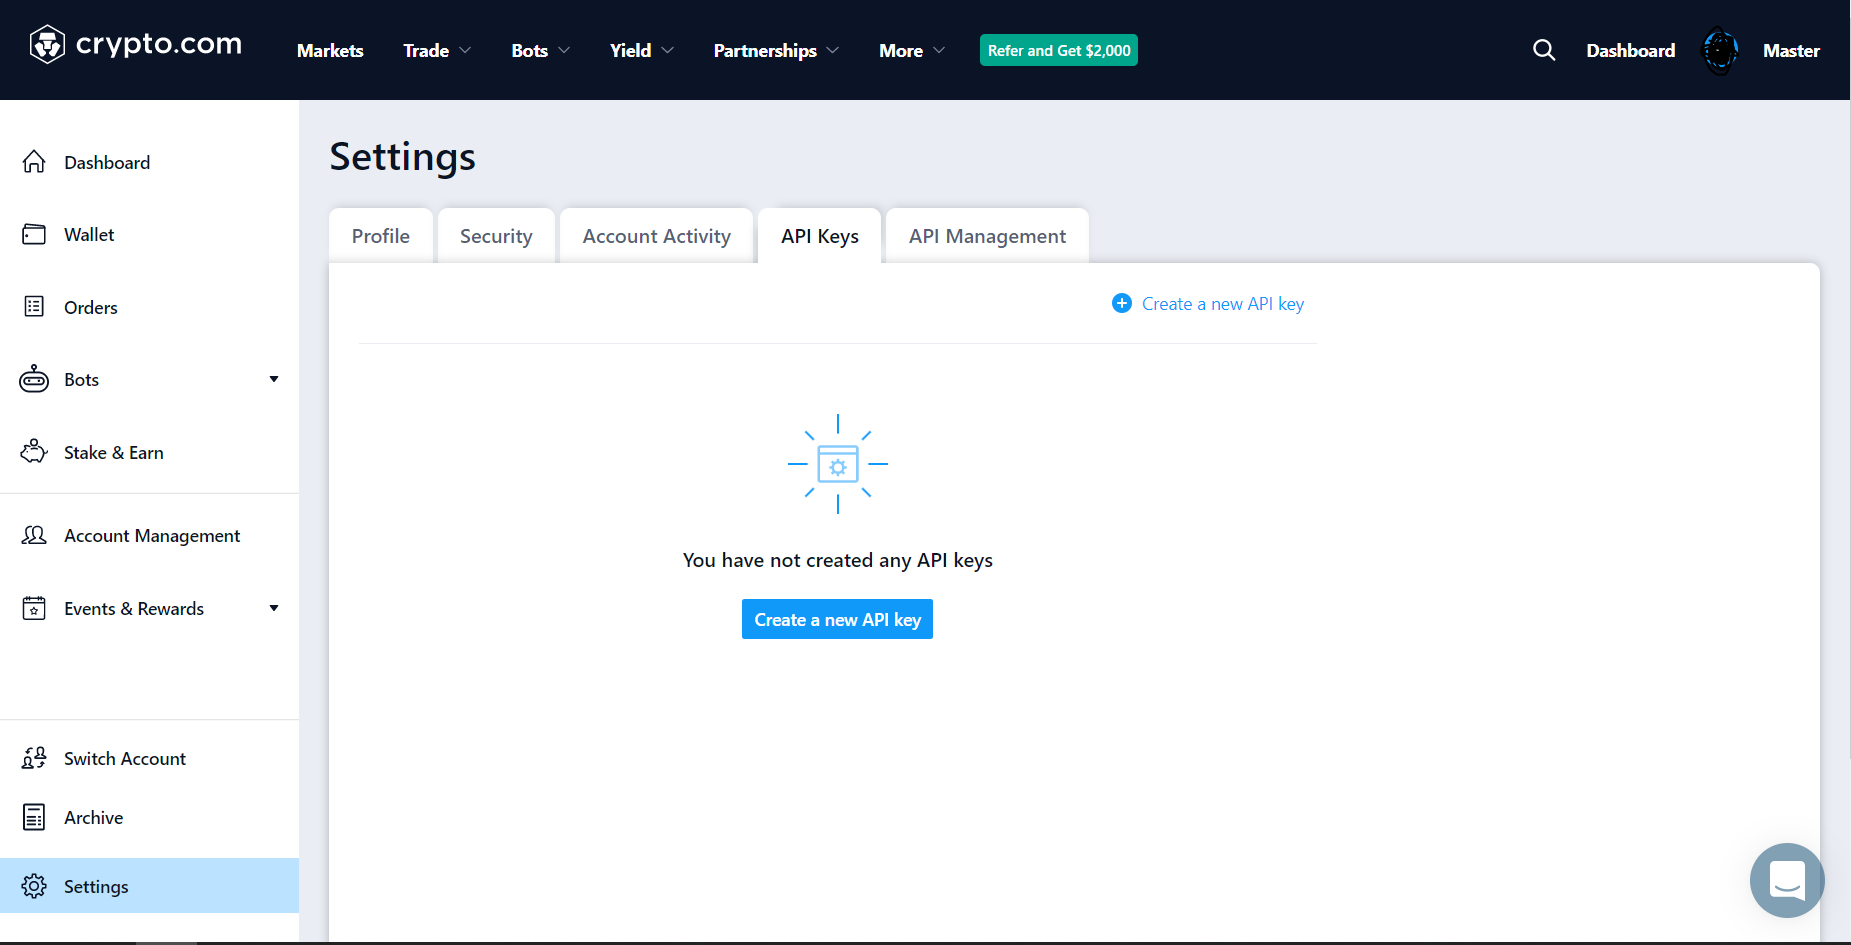Click the Stake & Earn piggy icon
Screen dimensions: 1851x945
(34, 452)
